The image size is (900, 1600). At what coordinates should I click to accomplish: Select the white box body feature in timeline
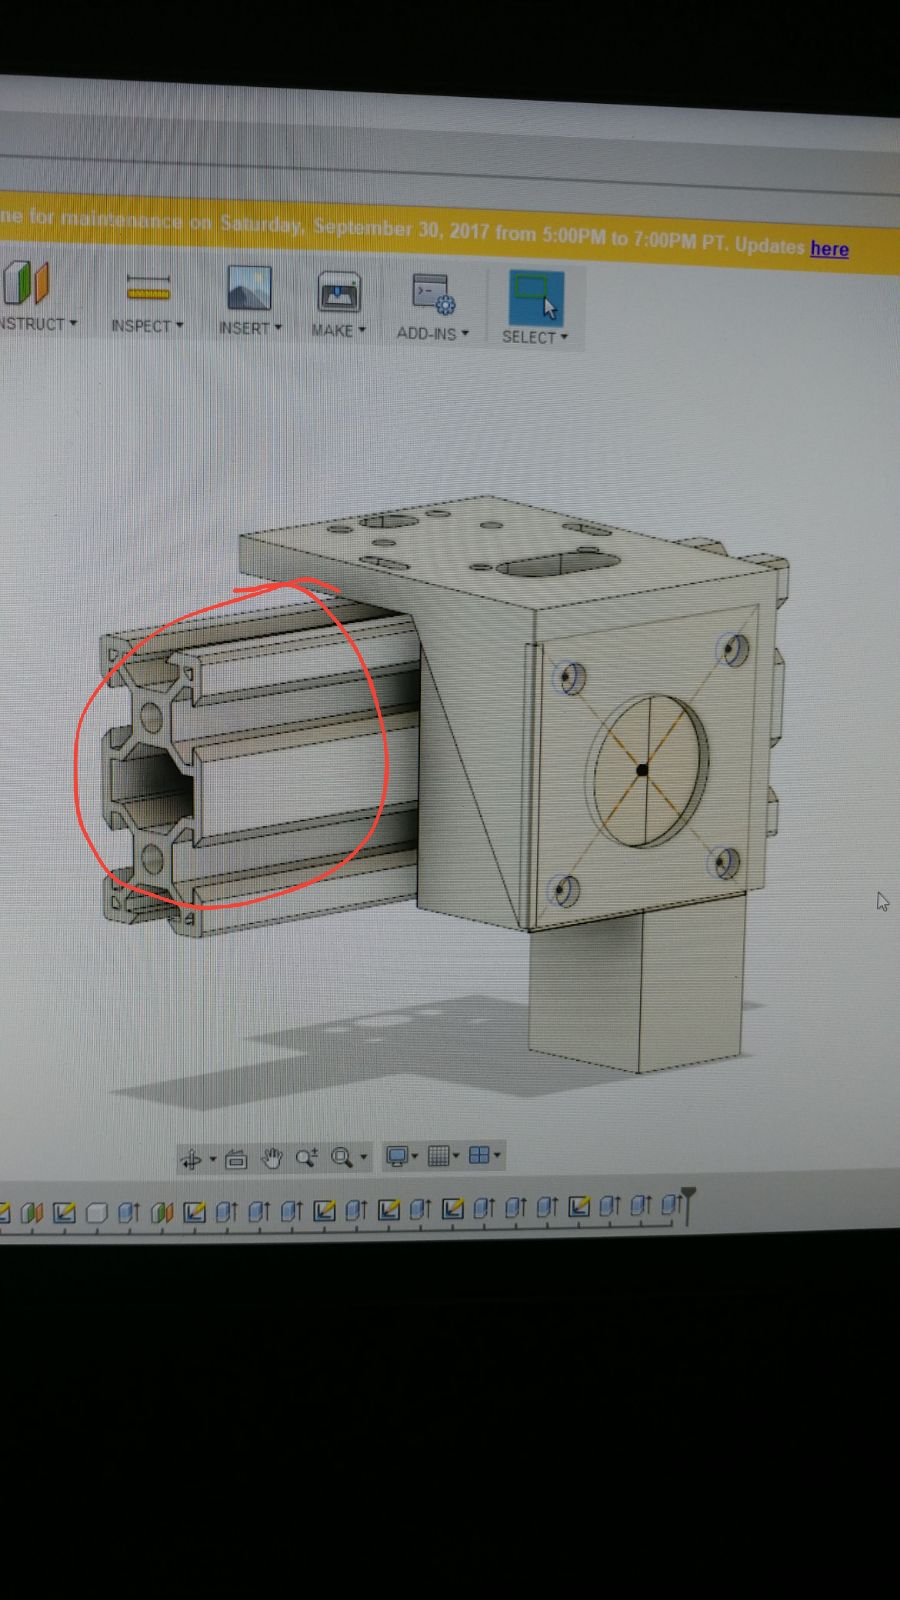[96, 1213]
